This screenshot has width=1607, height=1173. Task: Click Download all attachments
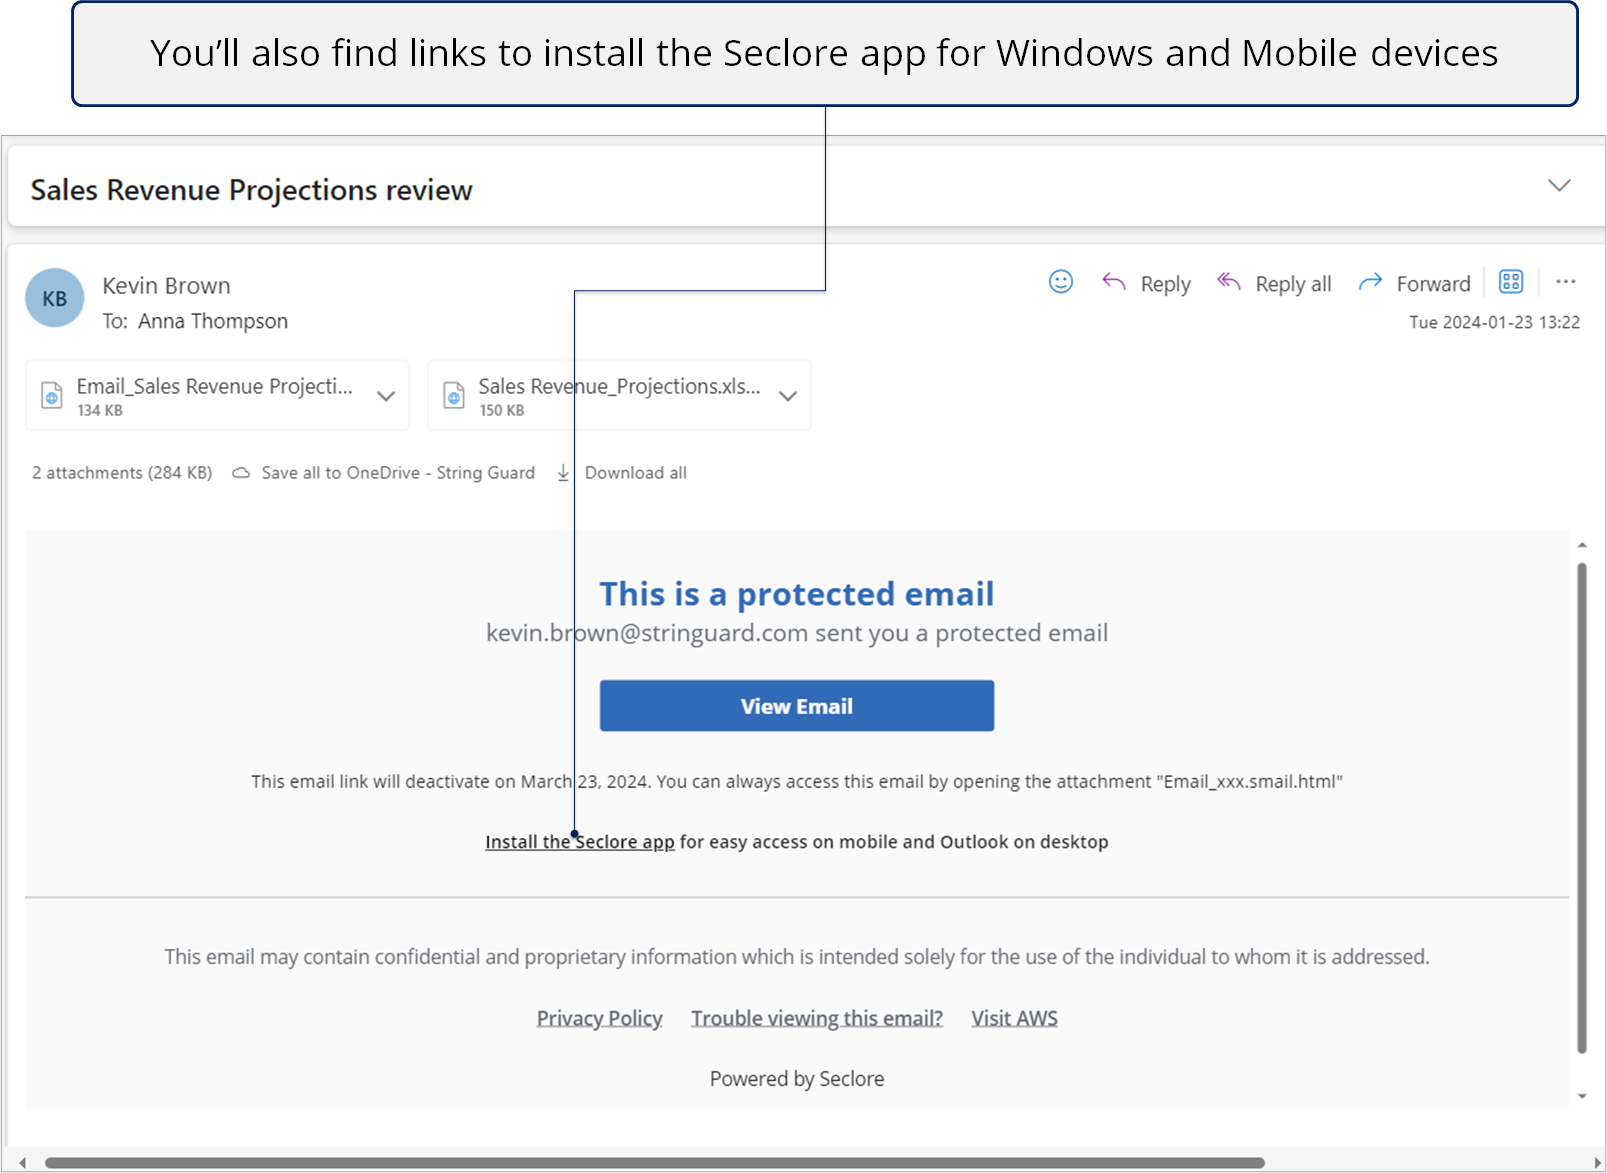[x=636, y=473]
